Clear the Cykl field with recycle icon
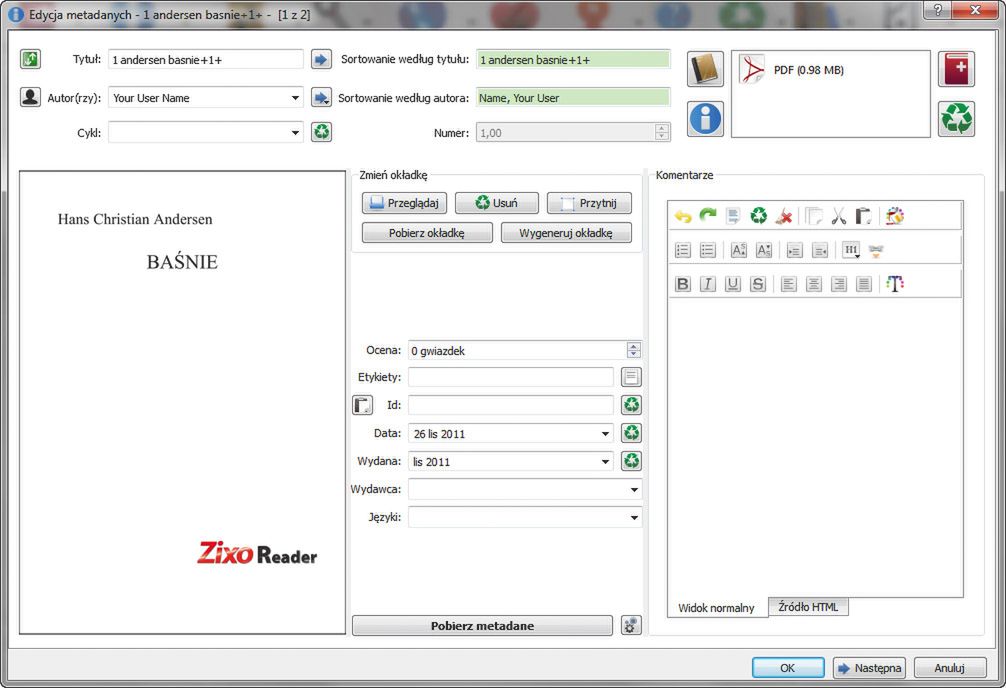 click(321, 132)
